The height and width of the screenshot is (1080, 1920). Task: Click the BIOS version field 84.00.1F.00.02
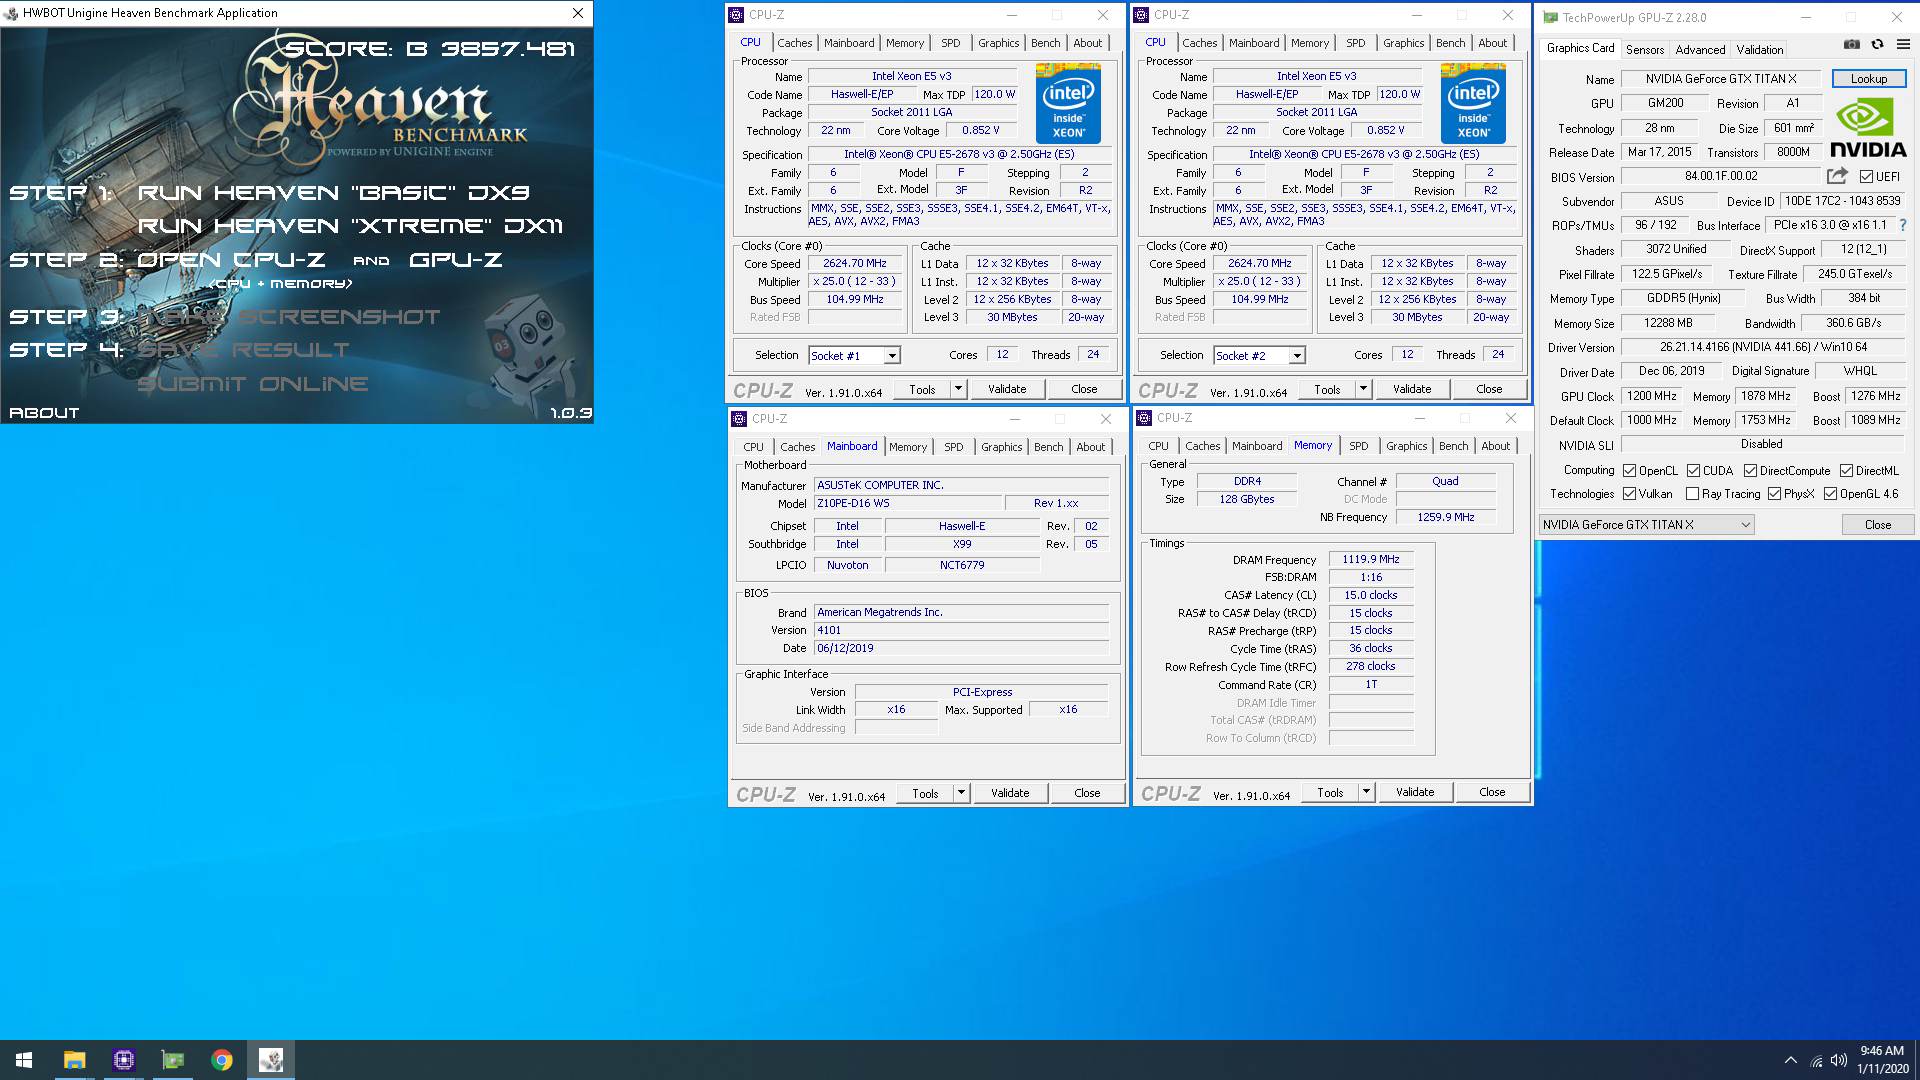tap(1720, 176)
